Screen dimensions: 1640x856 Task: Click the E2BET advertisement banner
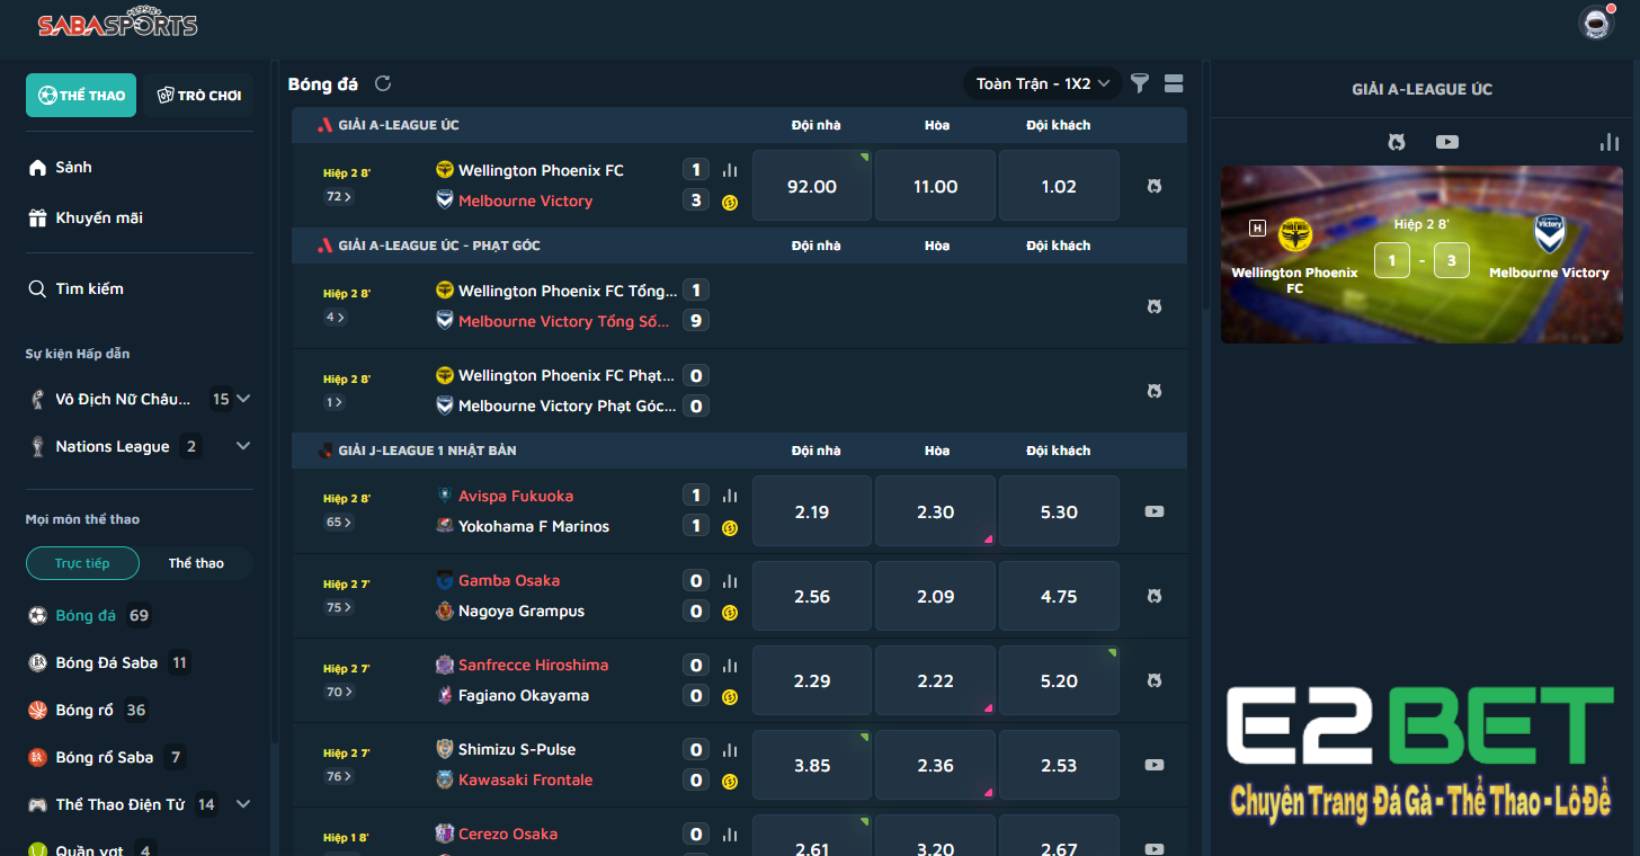pos(1420,755)
